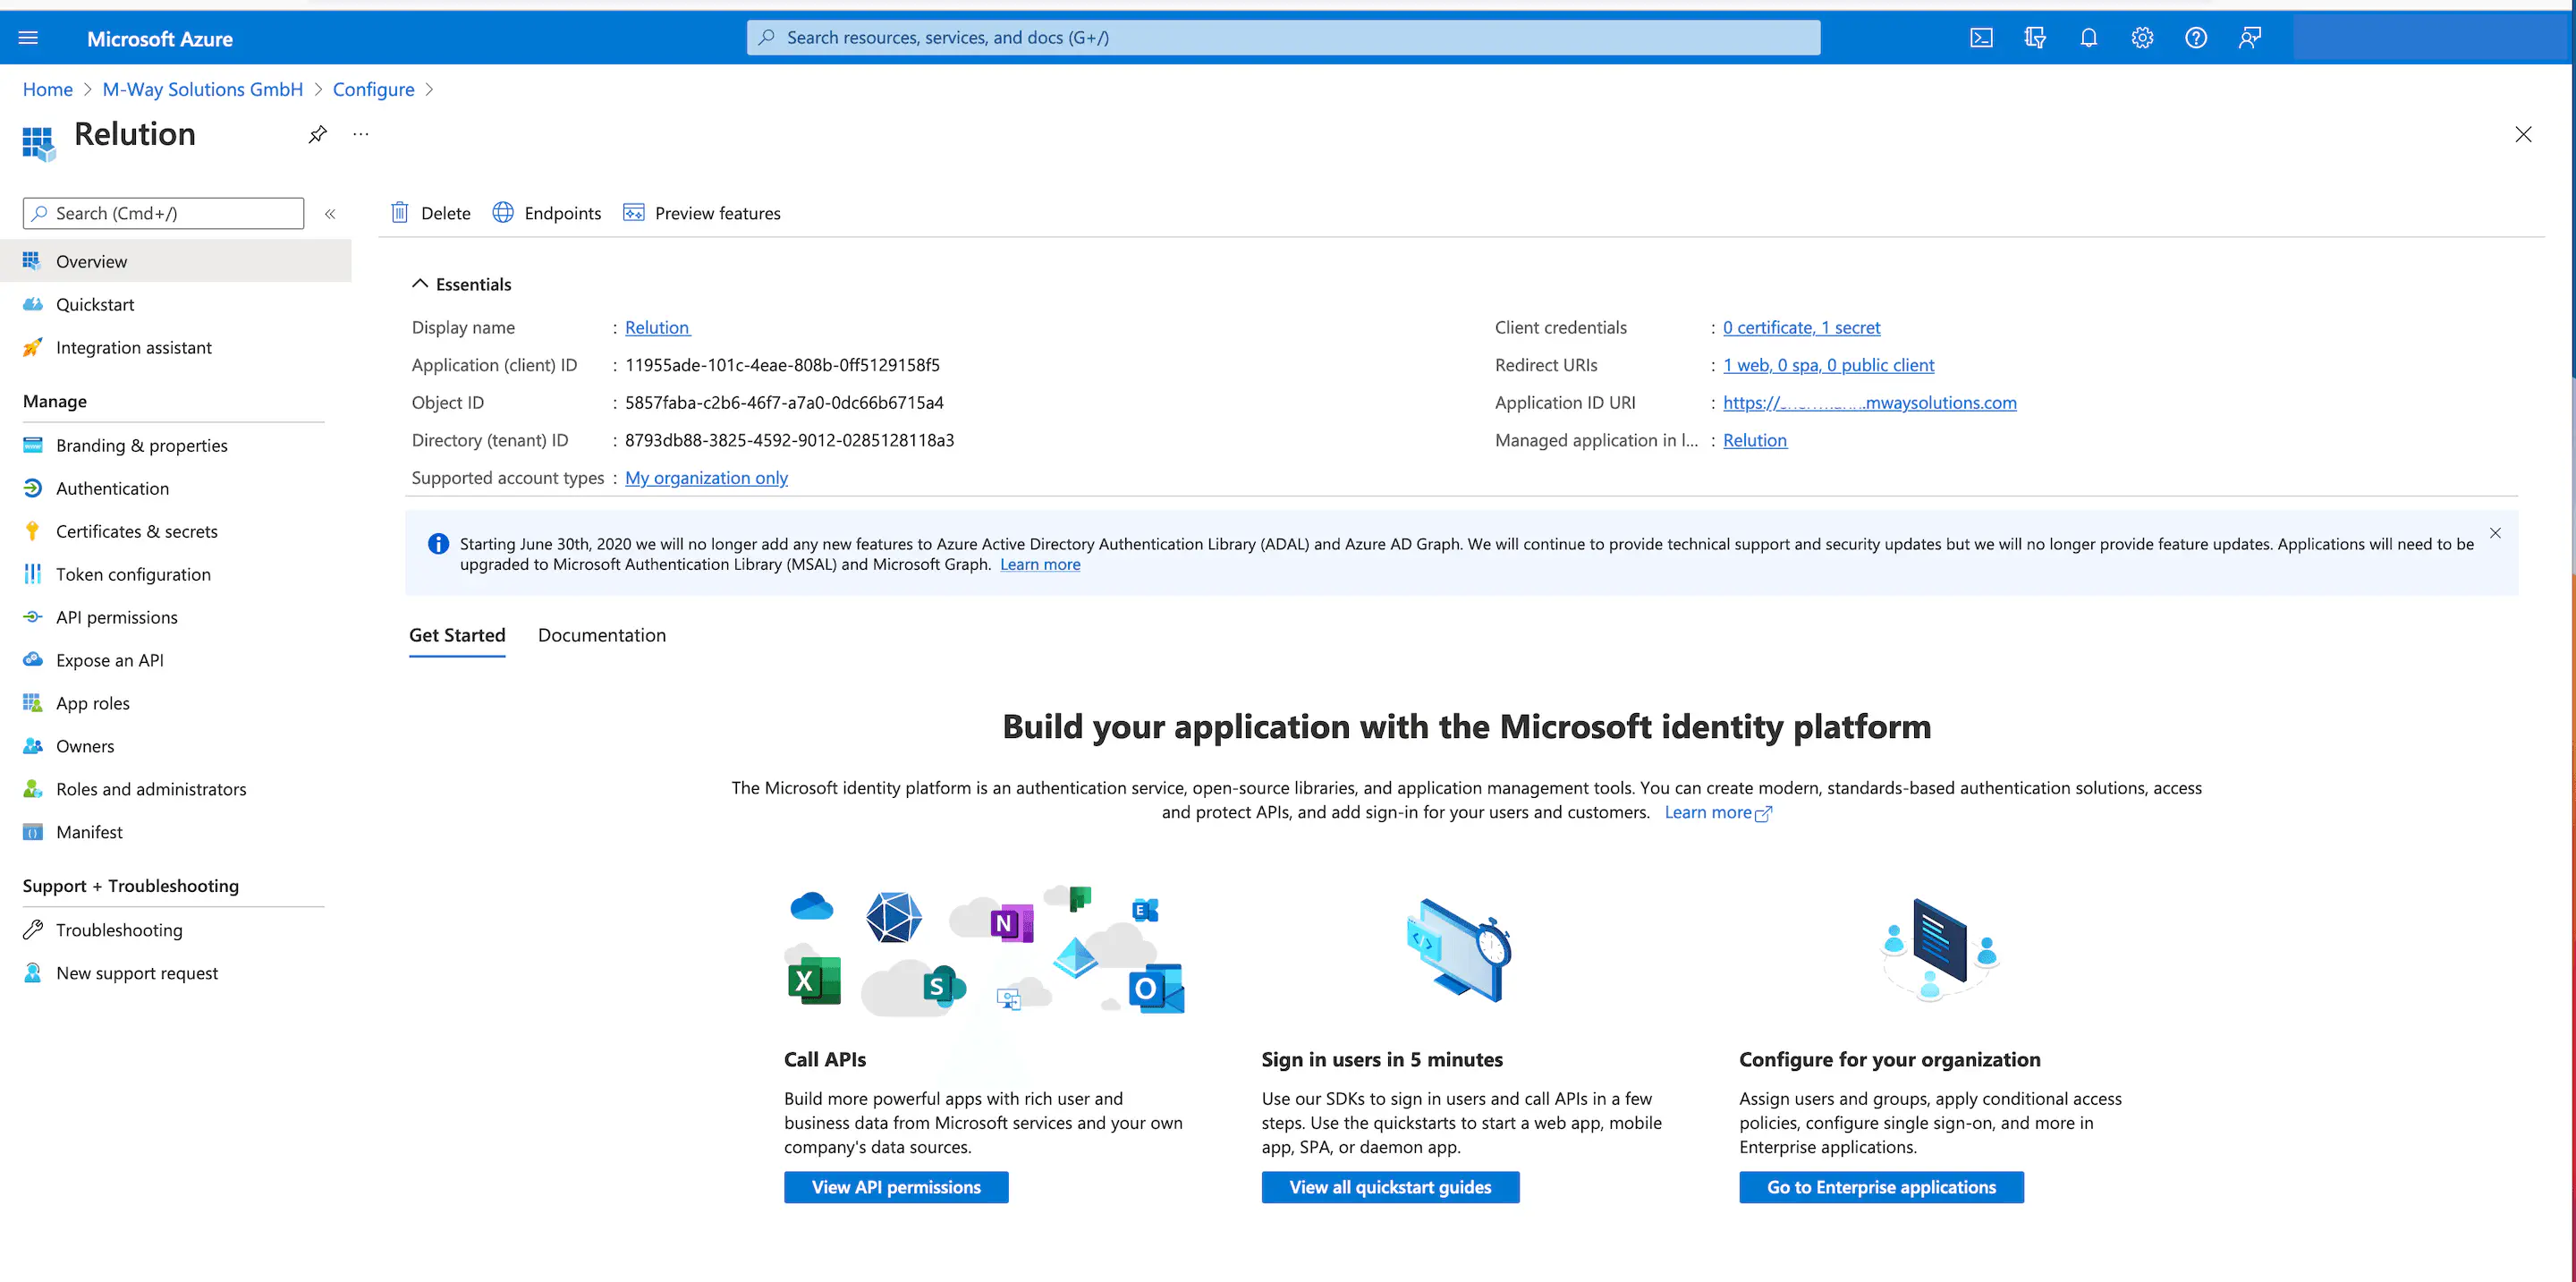Collapse the Essentials section
This screenshot has width=2576, height=1282.
420,284
